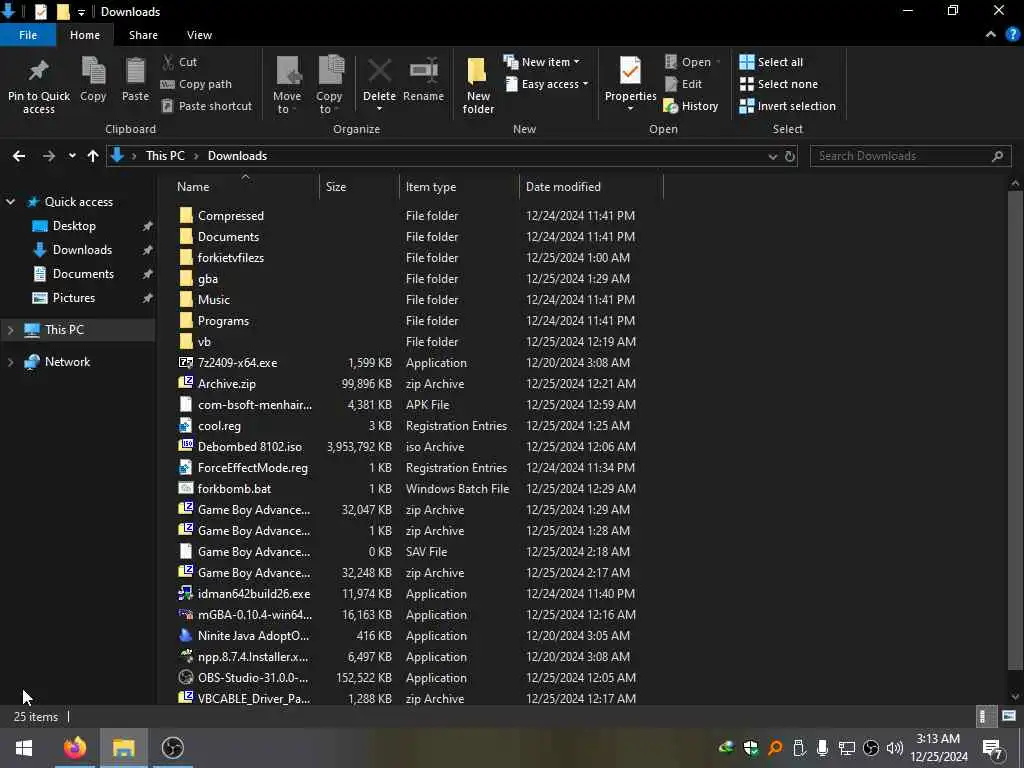Open the Move to menu
The width and height of the screenshot is (1024, 768).
287,86
